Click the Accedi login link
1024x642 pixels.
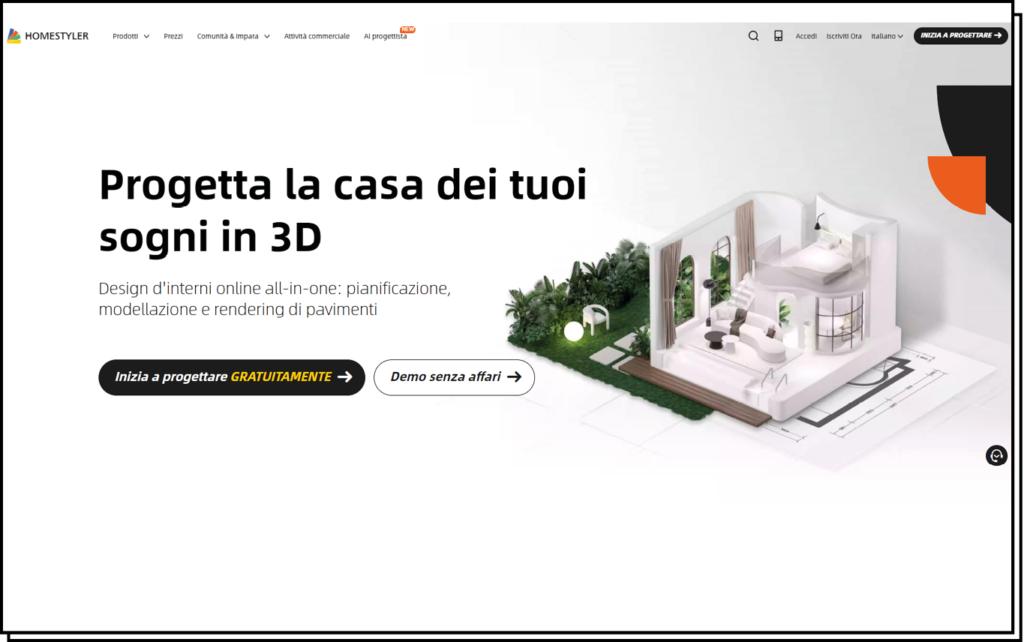point(806,36)
